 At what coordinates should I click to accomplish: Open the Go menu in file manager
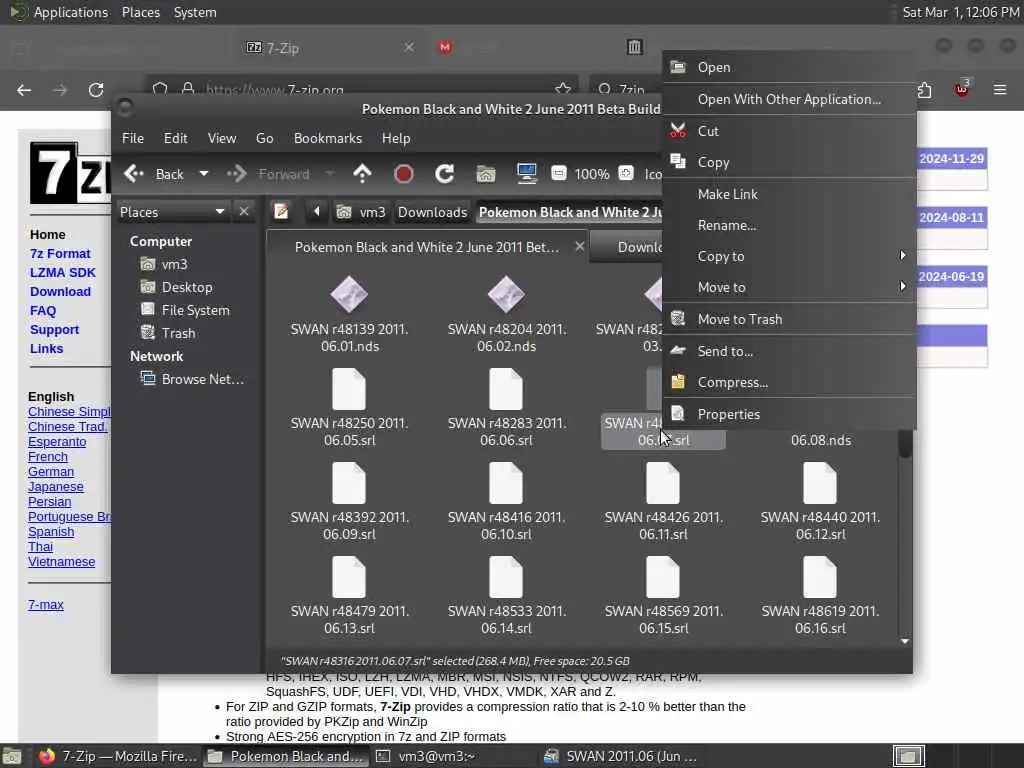pos(264,138)
